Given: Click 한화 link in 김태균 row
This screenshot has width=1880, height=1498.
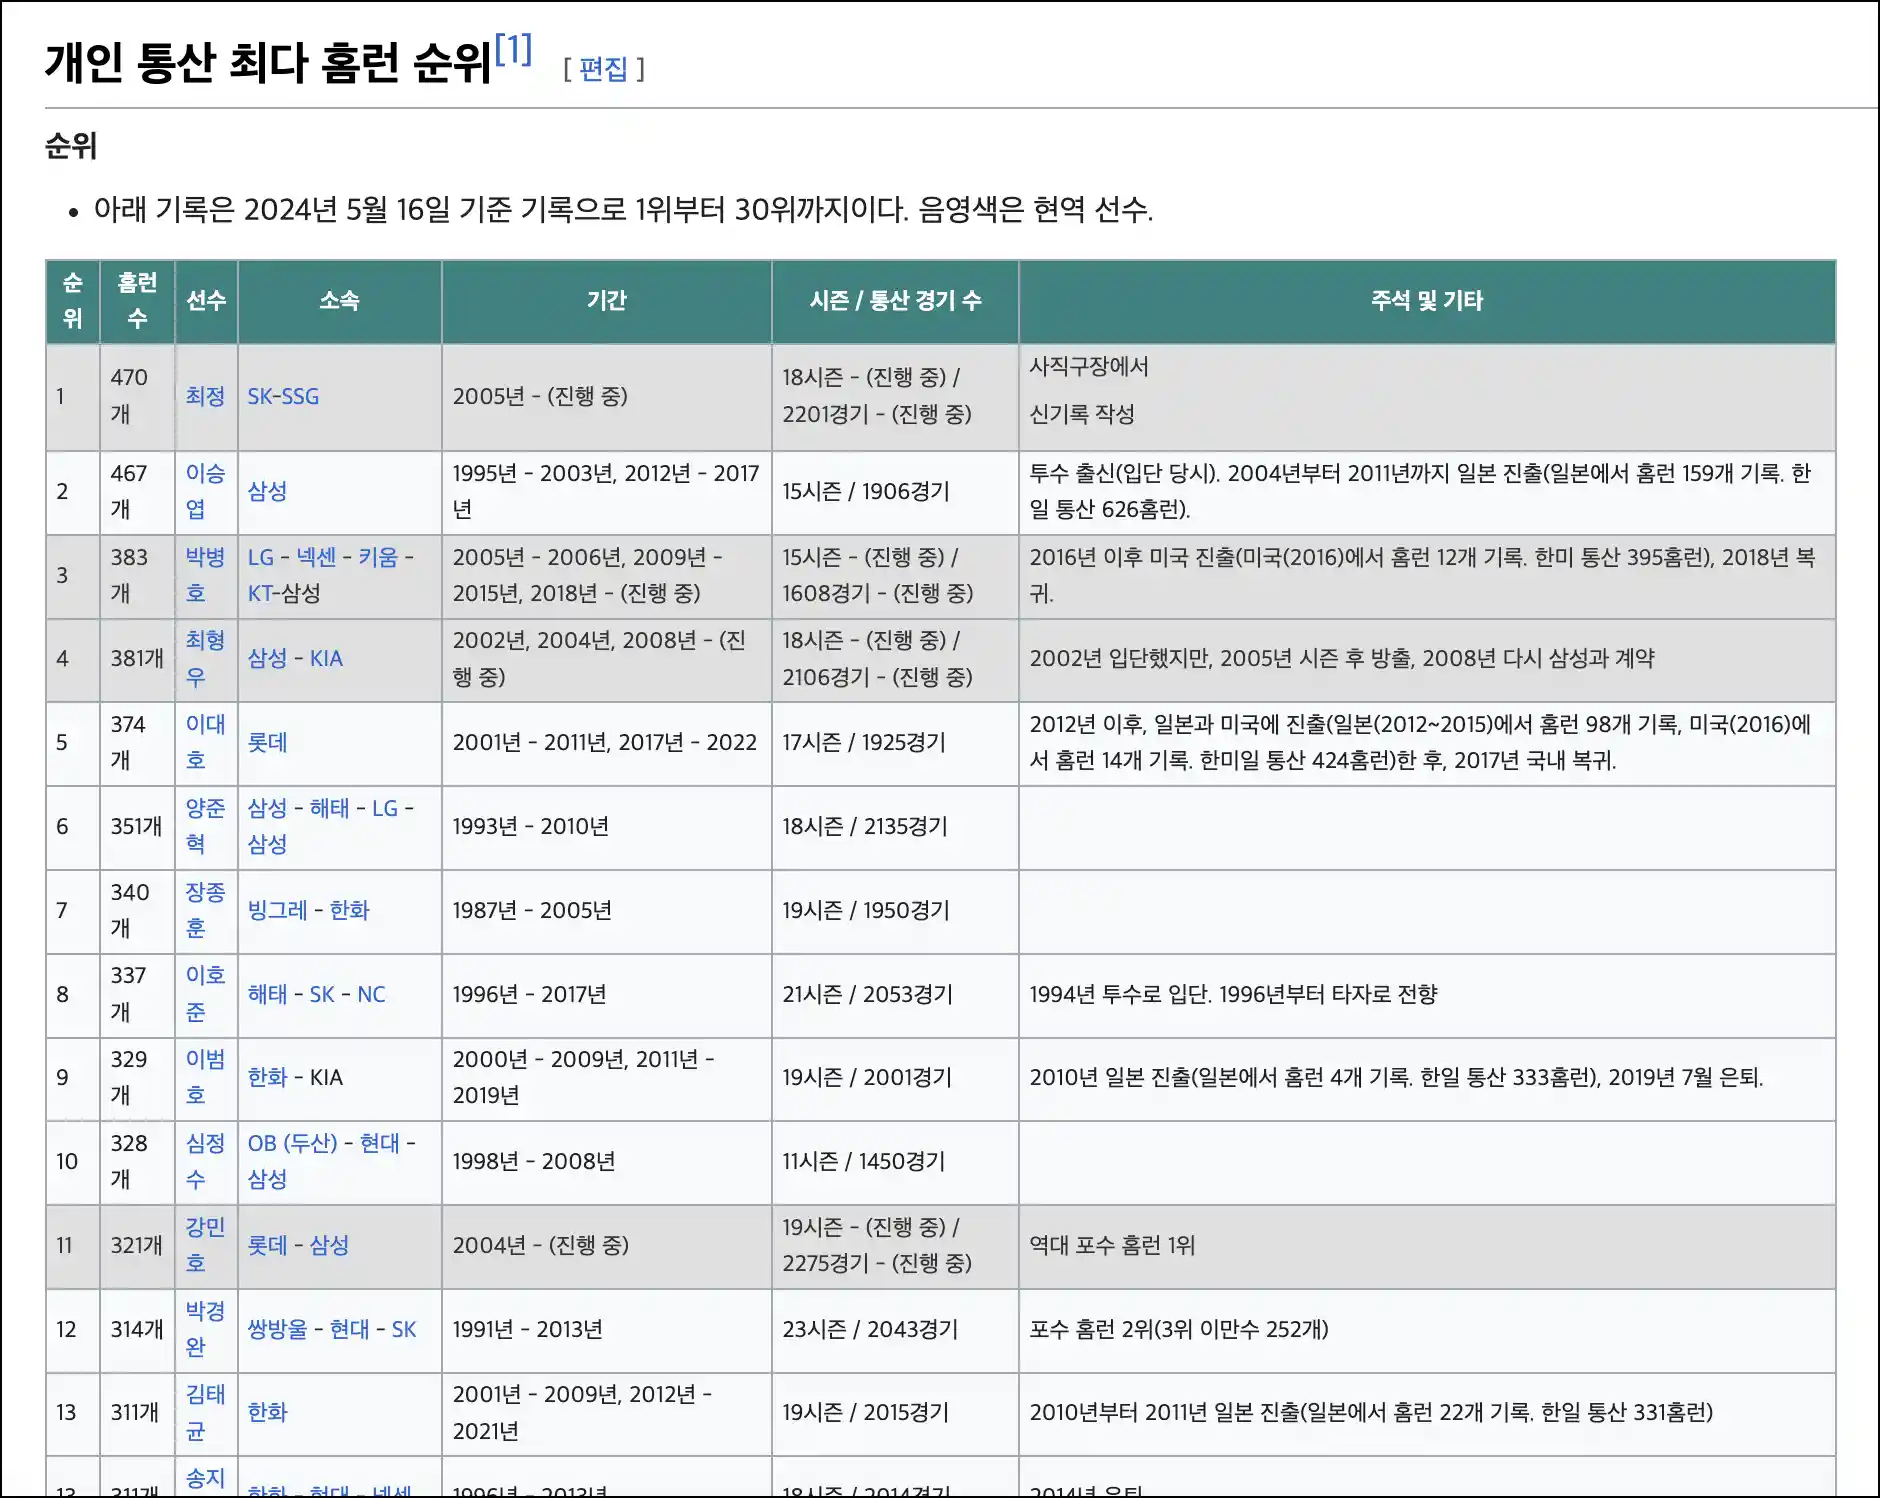Looking at the screenshot, I should [x=267, y=1412].
